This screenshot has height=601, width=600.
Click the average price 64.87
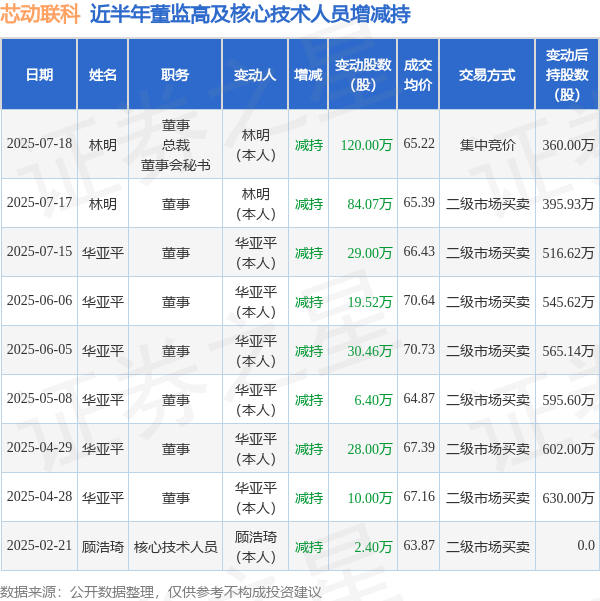(419, 399)
